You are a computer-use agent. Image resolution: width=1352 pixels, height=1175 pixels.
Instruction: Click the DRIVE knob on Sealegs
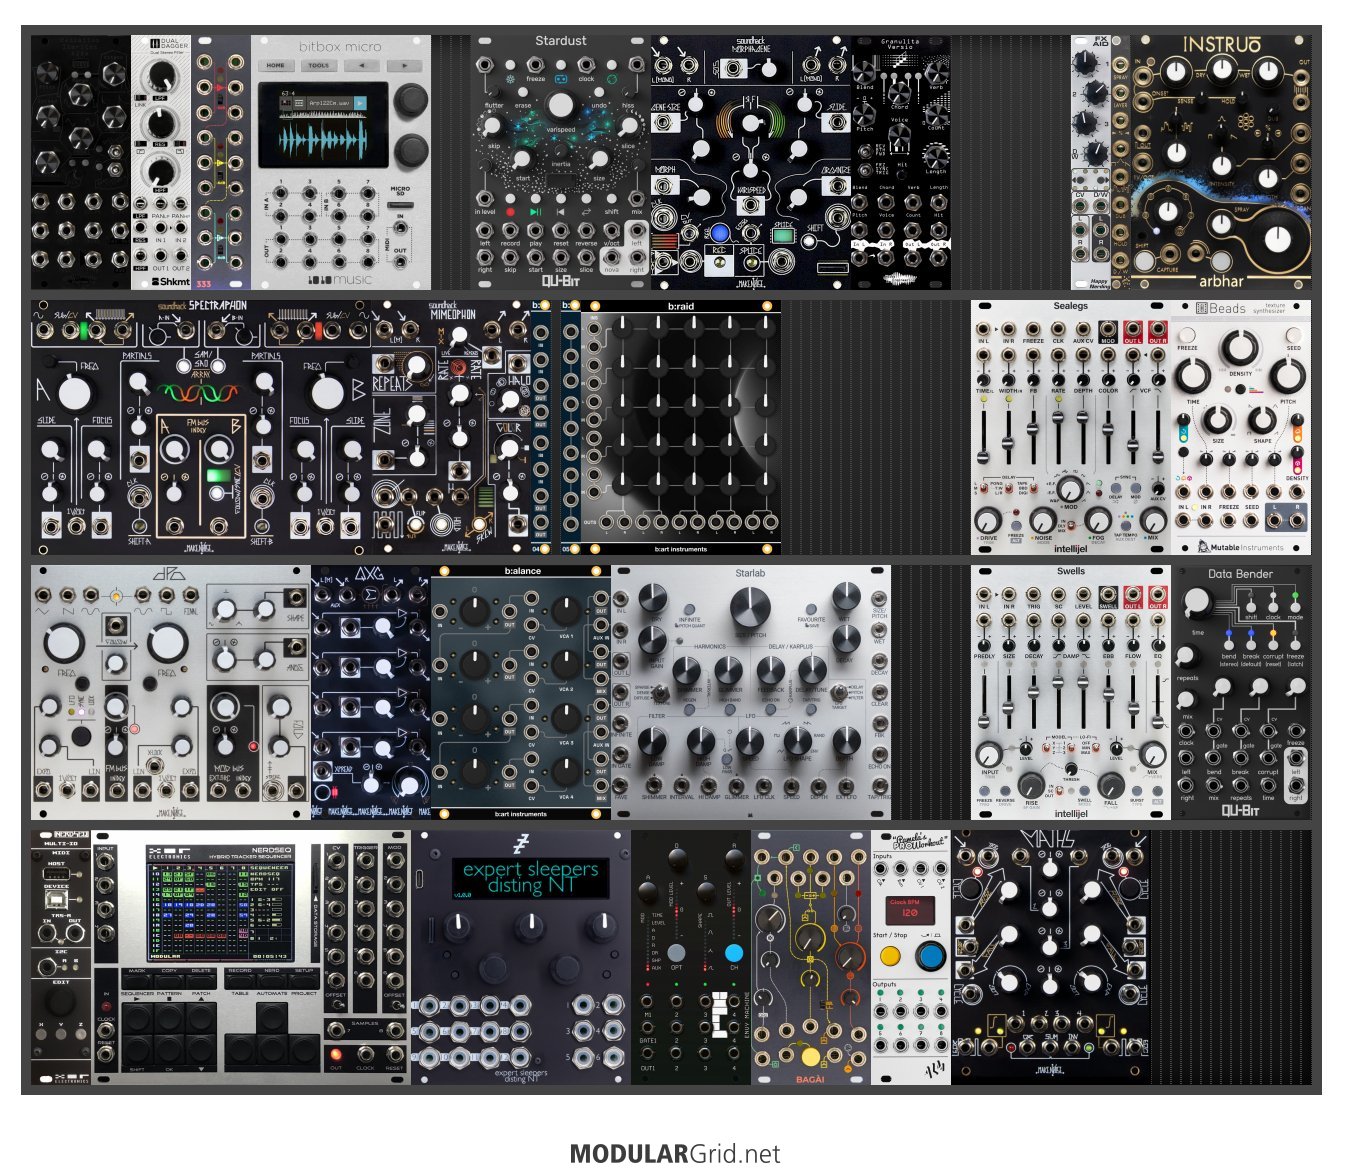tap(988, 520)
